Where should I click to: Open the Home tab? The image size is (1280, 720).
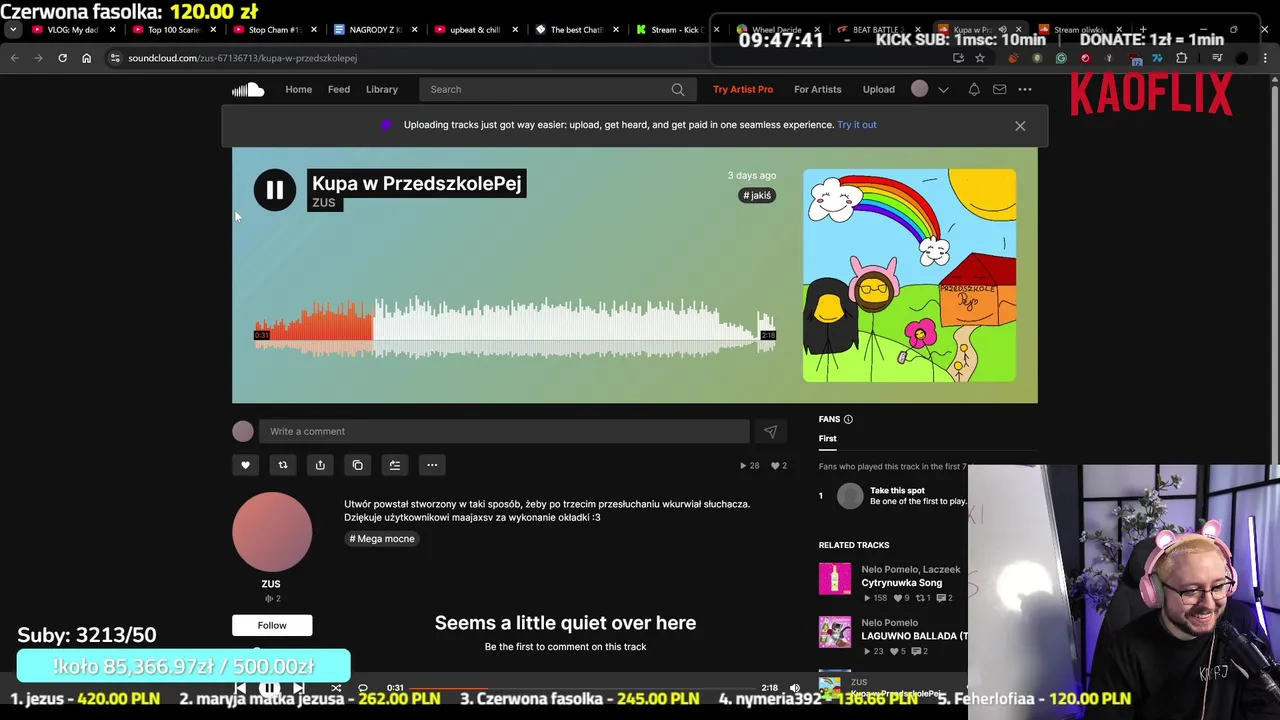point(298,89)
